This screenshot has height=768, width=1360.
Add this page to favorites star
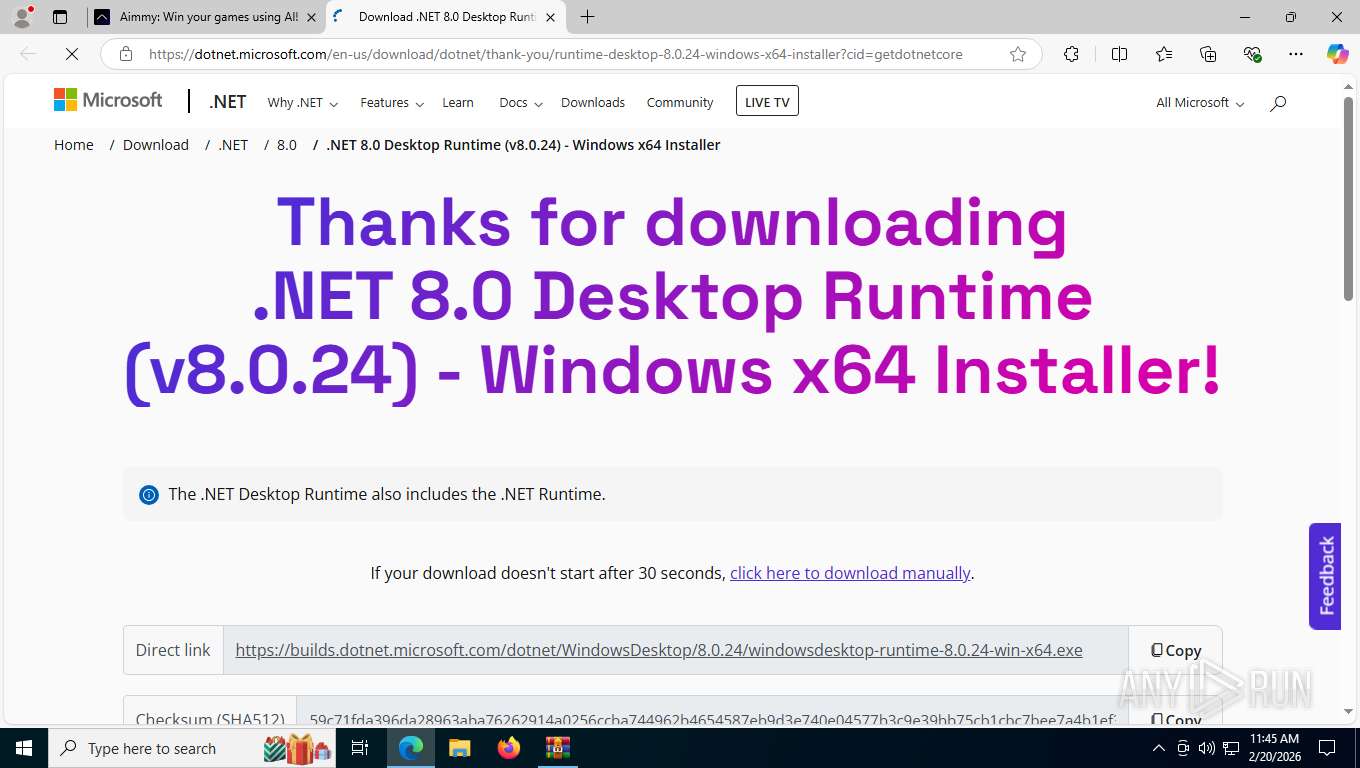click(1018, 54)
